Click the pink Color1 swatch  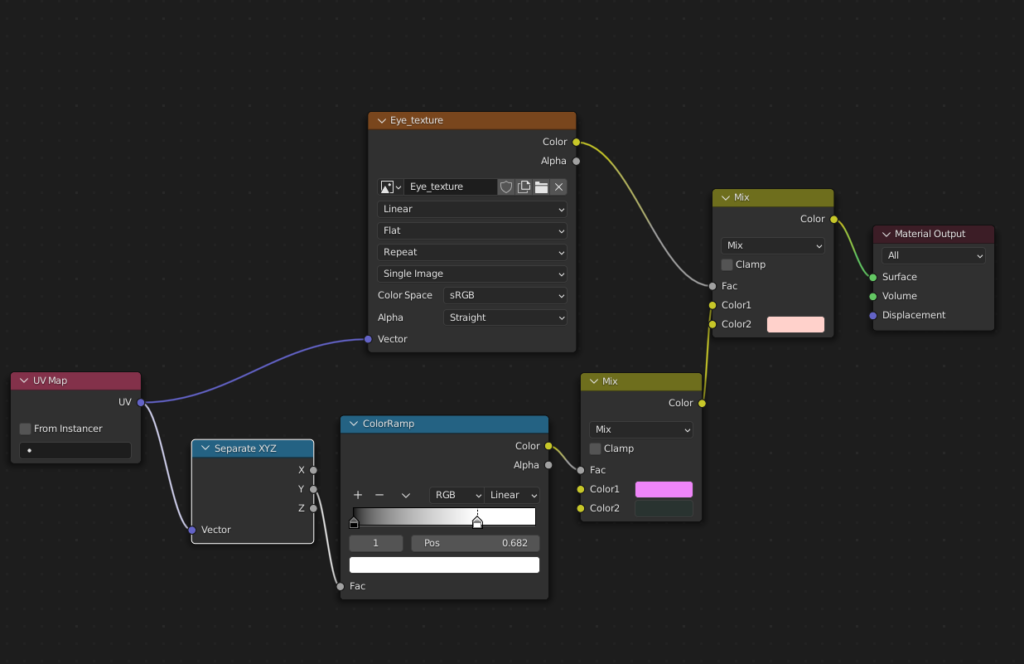664,490
